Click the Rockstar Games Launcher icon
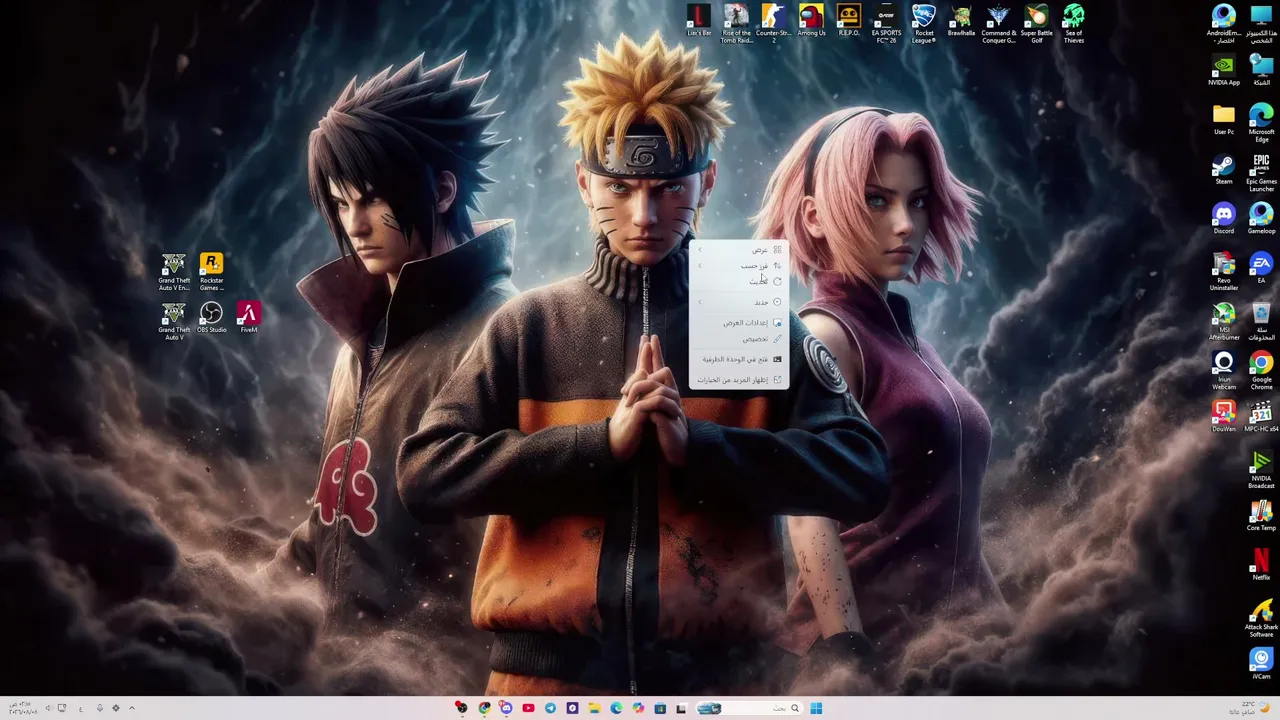The height and width of the screenshot is (720, 1280). 211,272
